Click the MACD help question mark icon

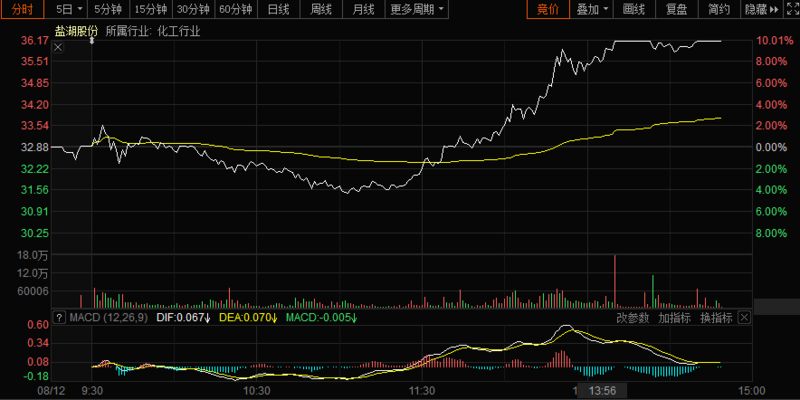(x=57, y=317)
